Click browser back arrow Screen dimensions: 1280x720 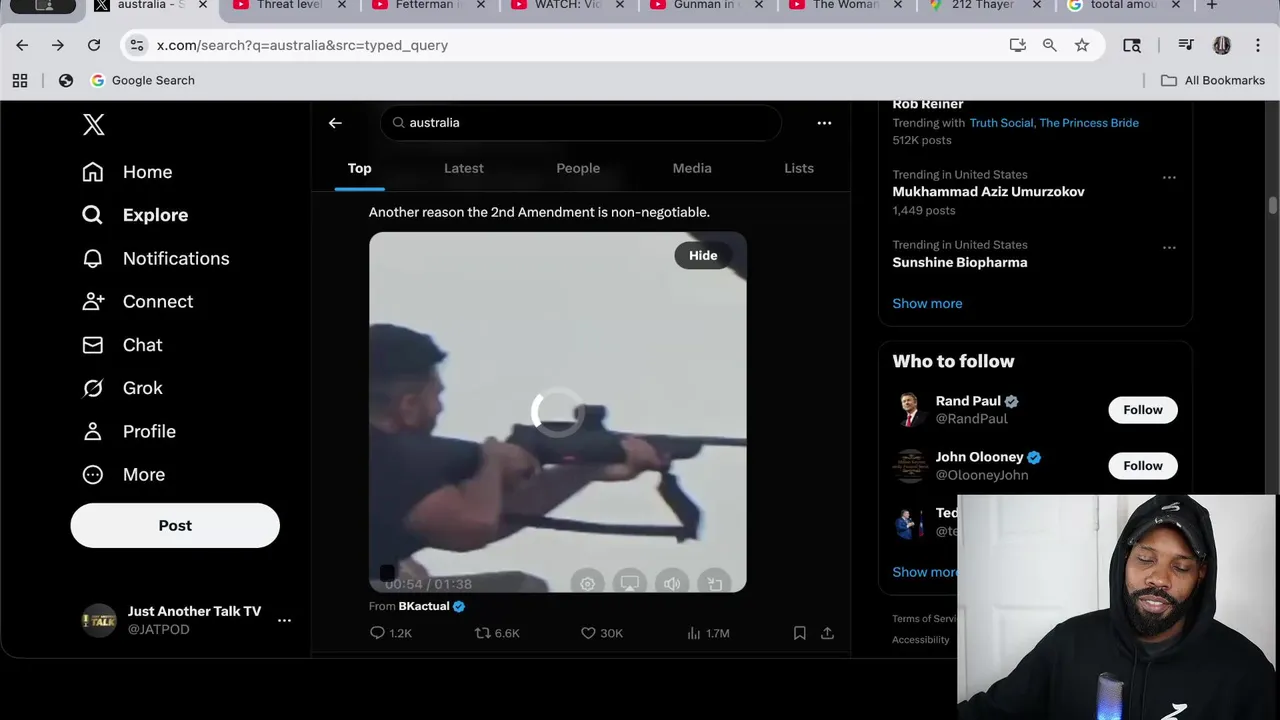22,45
